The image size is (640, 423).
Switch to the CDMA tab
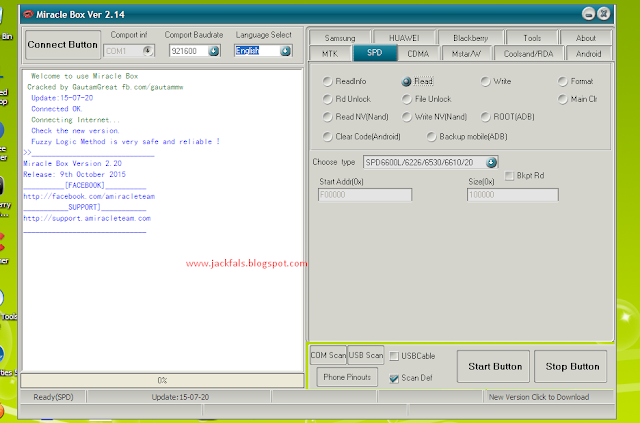coord(418,53)
